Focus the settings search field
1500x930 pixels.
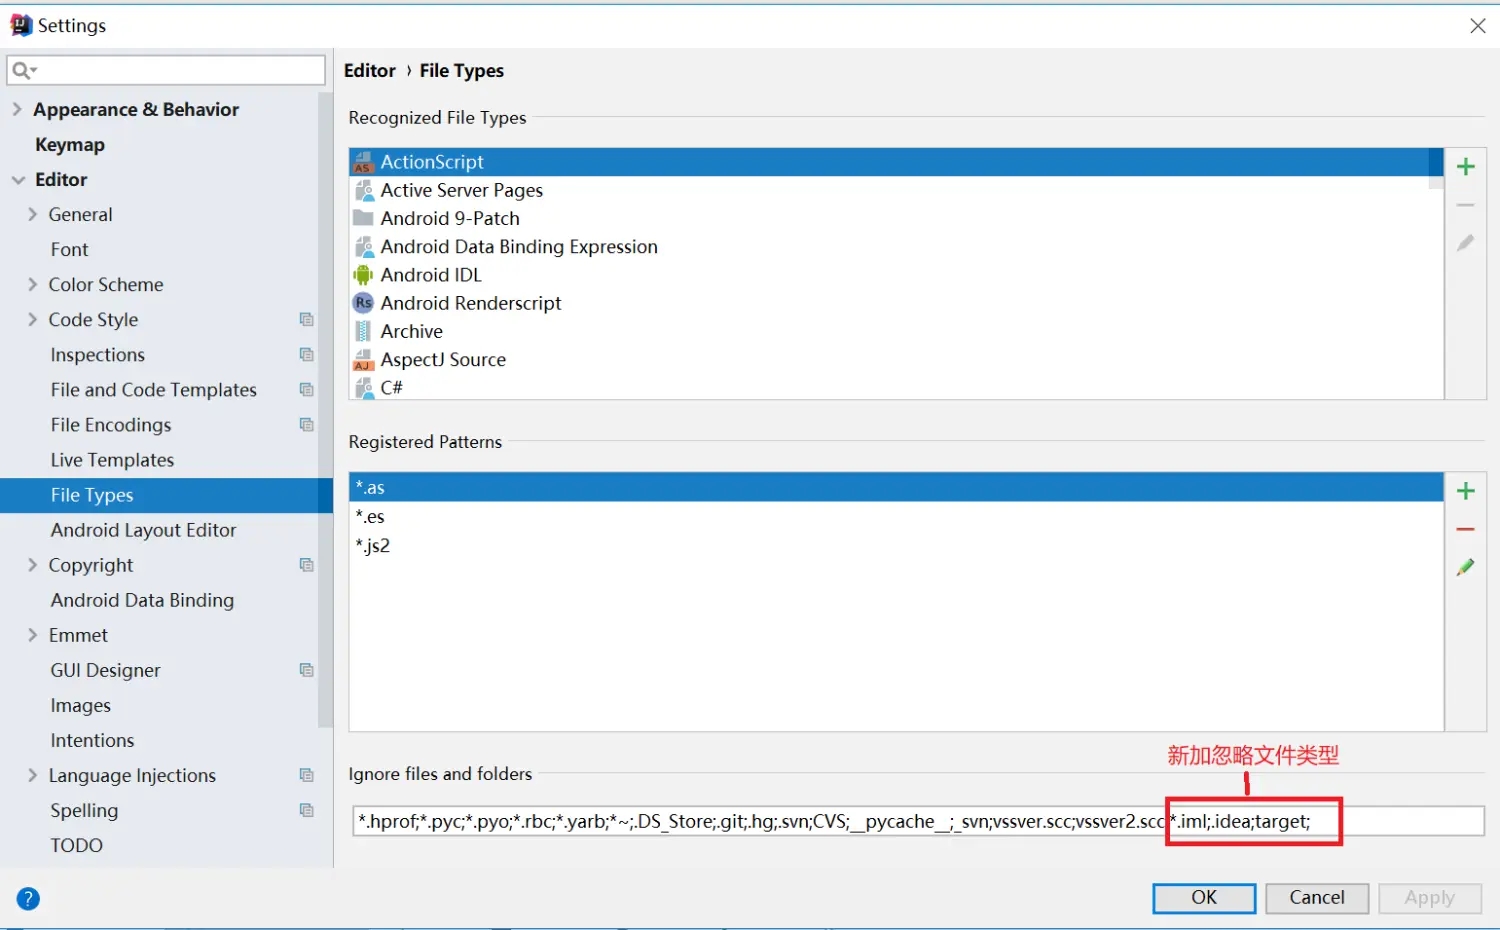(x=166, y=70)
